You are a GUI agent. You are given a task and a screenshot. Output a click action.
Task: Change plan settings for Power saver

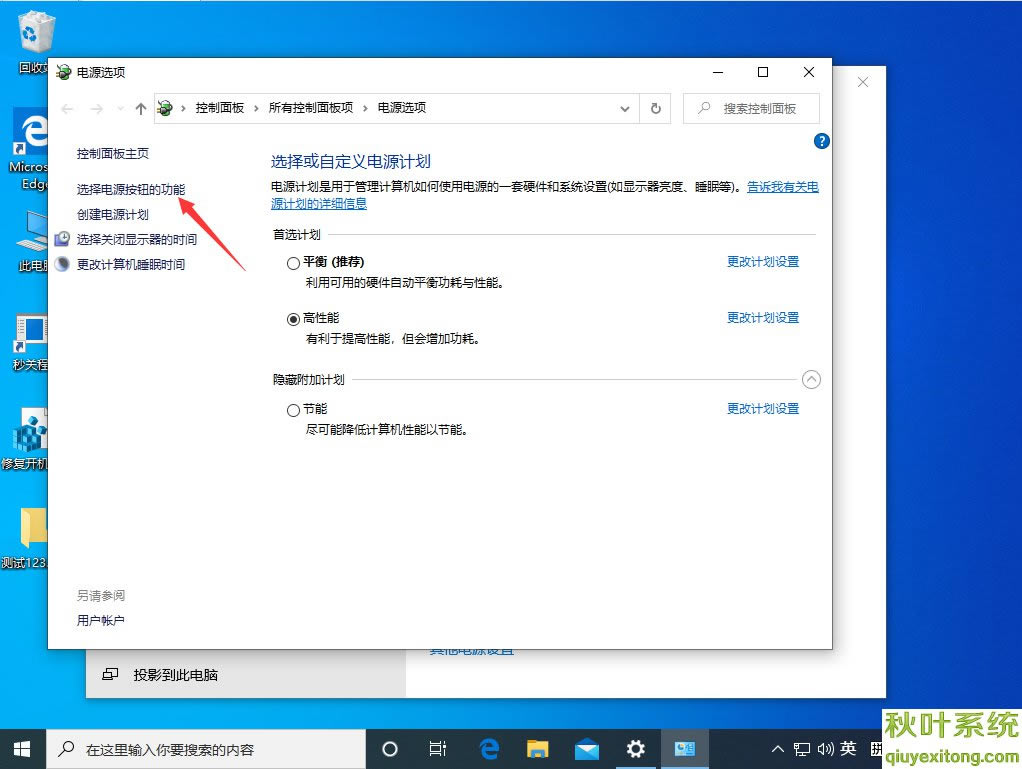[x=763, y=409]
